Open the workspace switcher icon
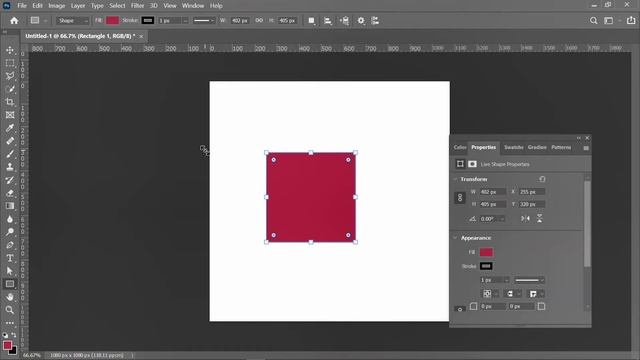The height and width of the screenshot is (360, 640). pos(609,20)
